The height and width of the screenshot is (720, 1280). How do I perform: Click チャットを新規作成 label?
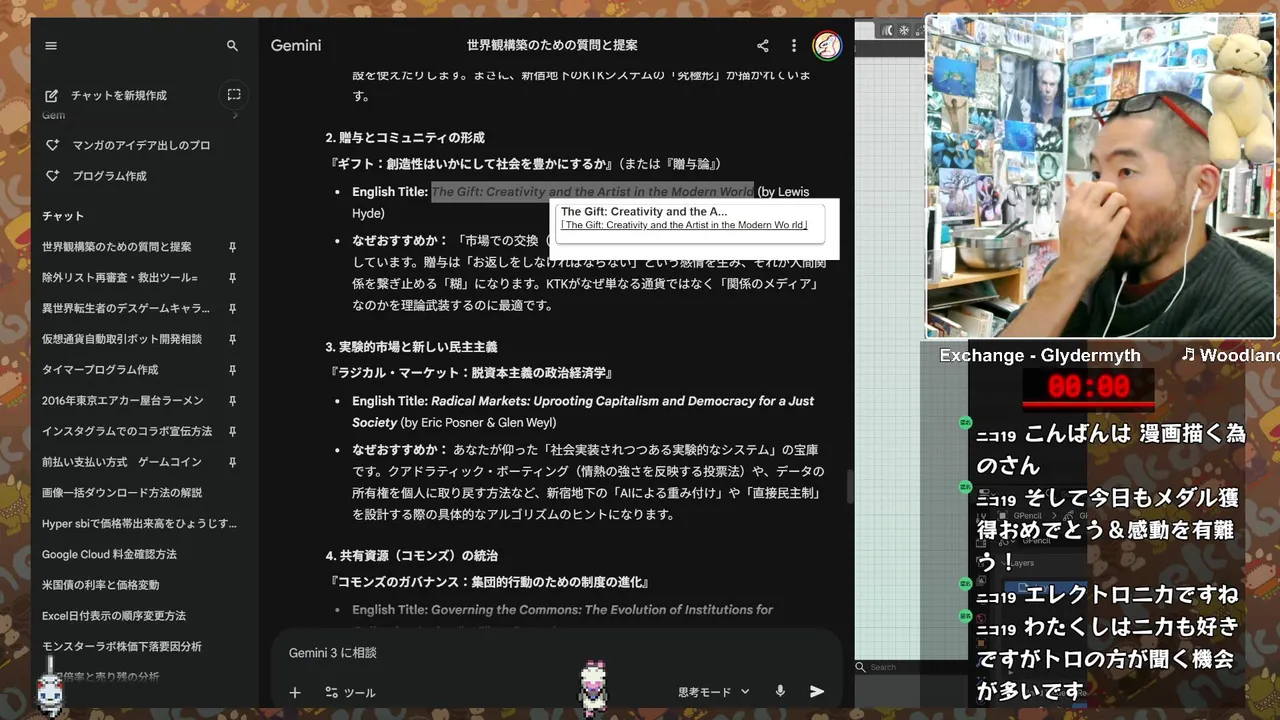pyautogui.click(x=119, y=96)
